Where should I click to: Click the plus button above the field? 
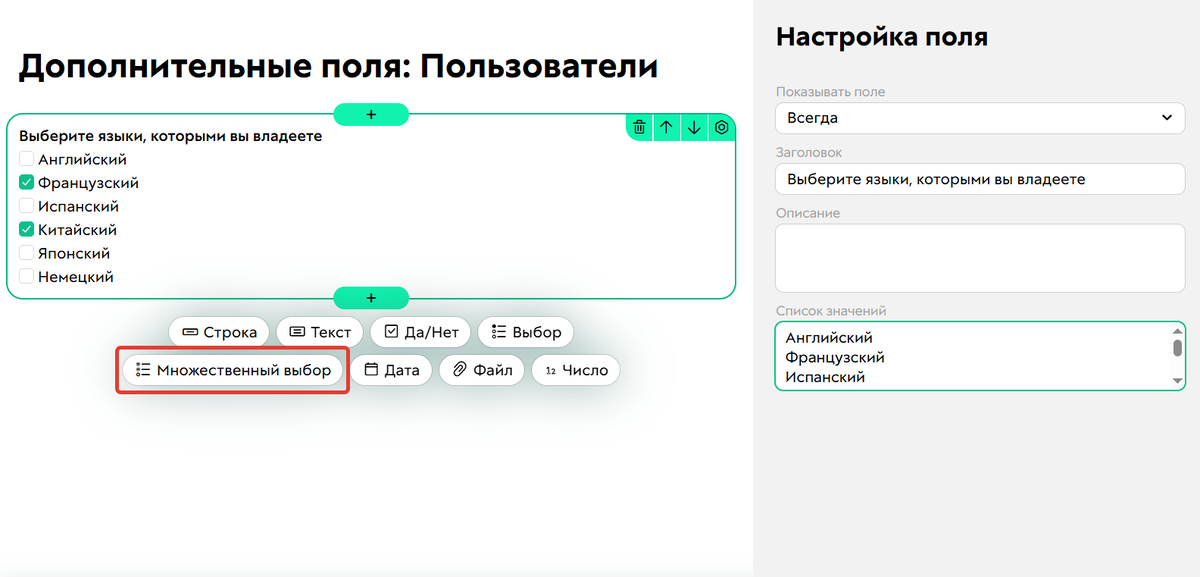click(370, 114)
